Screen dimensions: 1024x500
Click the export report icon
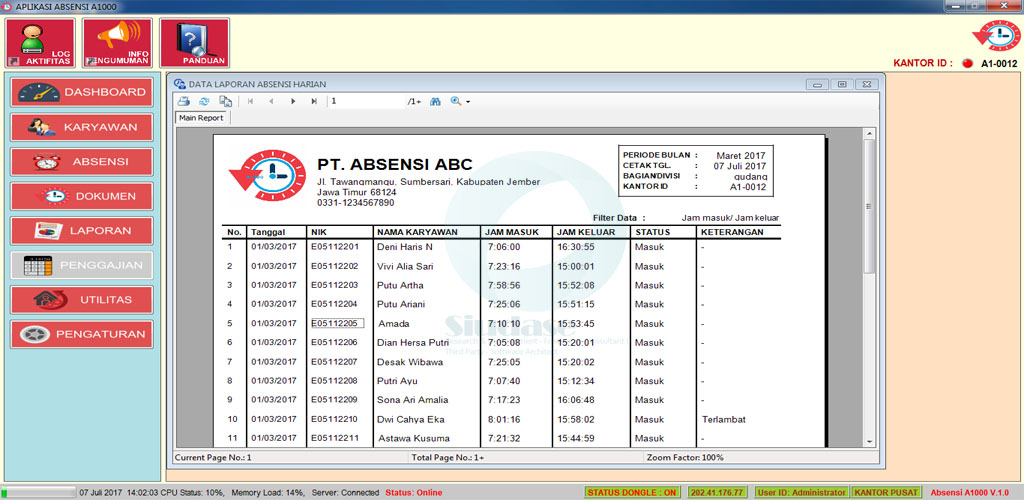[226, 101]
